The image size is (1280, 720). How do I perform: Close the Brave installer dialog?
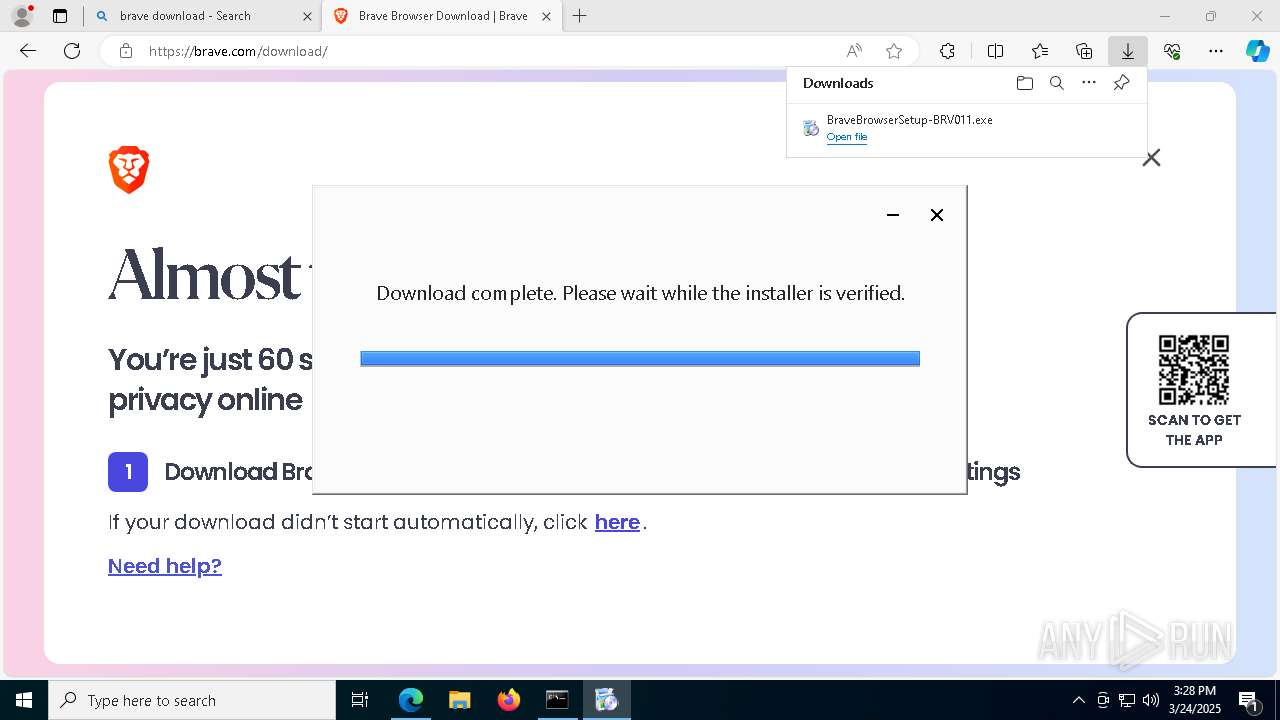tap(937, 215)
